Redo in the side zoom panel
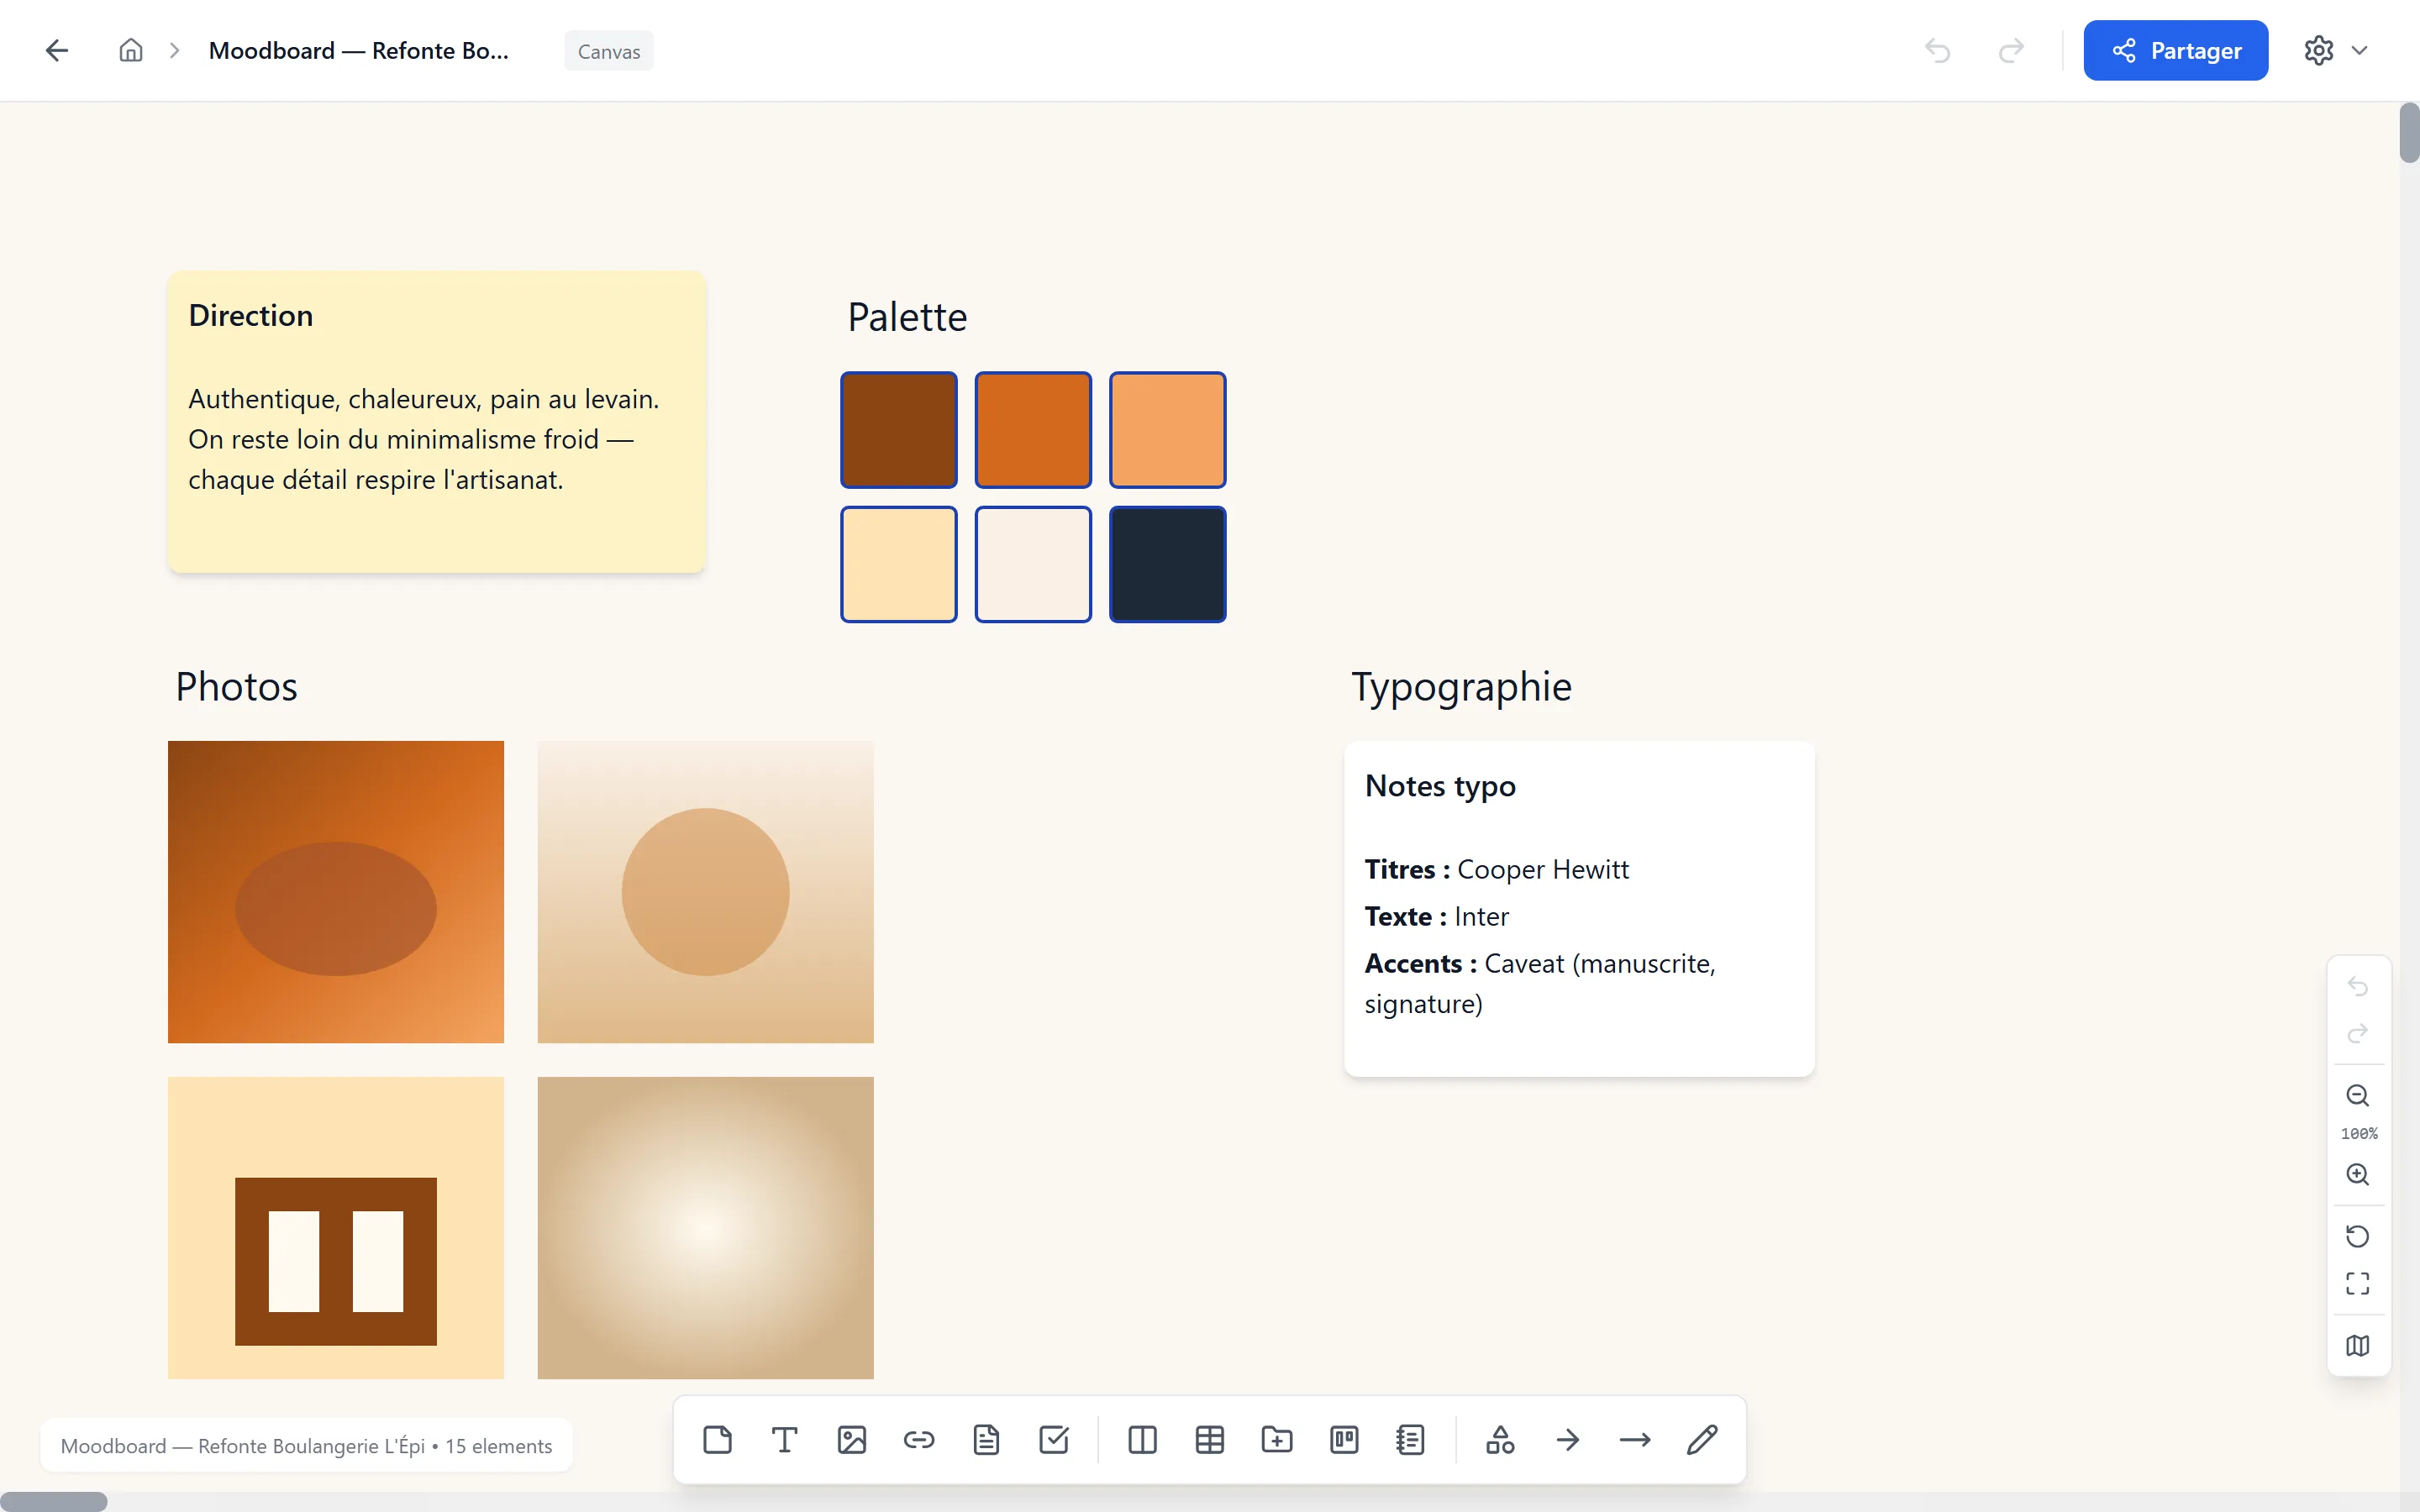Image resolution: width=2420 pixels, height=1512 pixels. pos(2358,1034)
